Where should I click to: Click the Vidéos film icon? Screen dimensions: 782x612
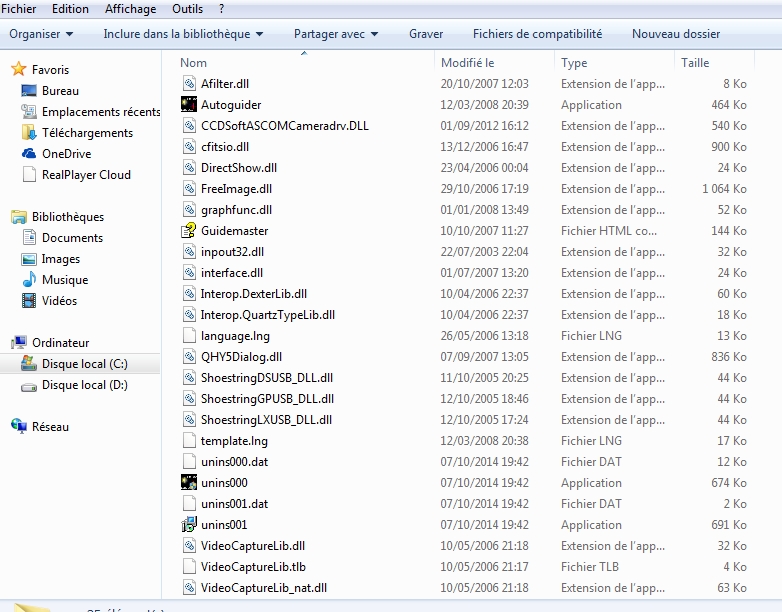pyautogui.click(x=29, y=300)
